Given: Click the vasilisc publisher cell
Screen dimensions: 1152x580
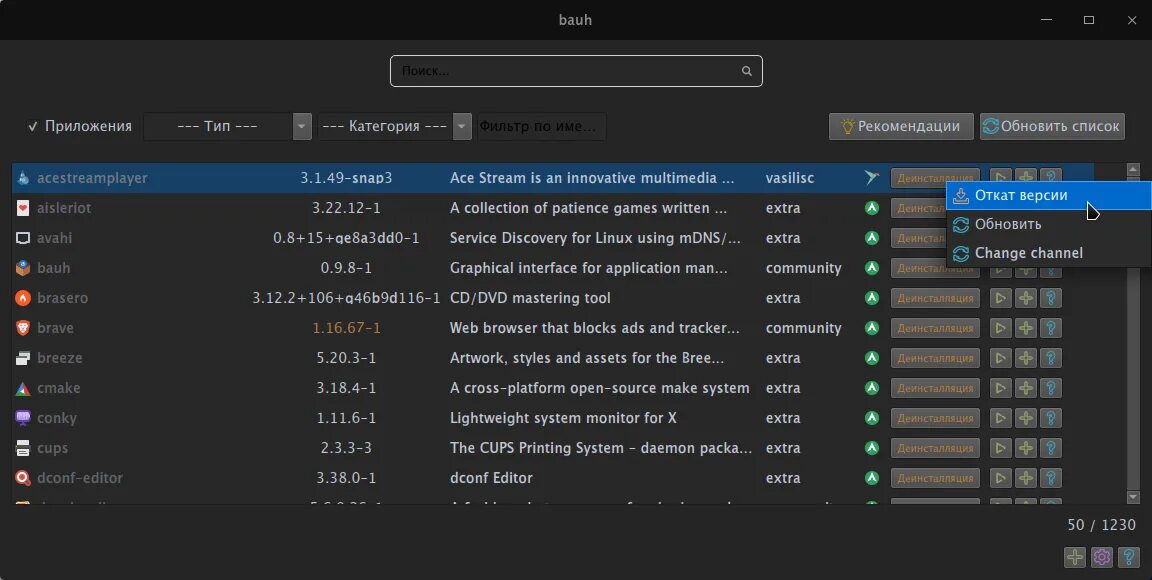Looking at the screenshot, I should [x=789, y=178].
